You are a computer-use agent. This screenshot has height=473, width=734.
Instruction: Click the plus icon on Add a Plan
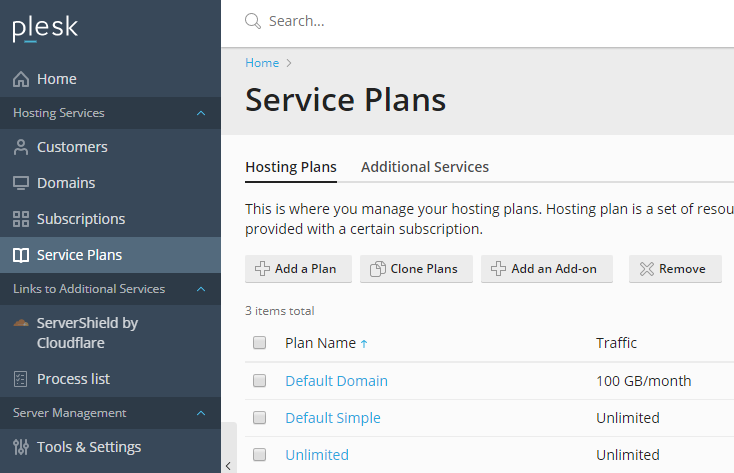(262, 269)
